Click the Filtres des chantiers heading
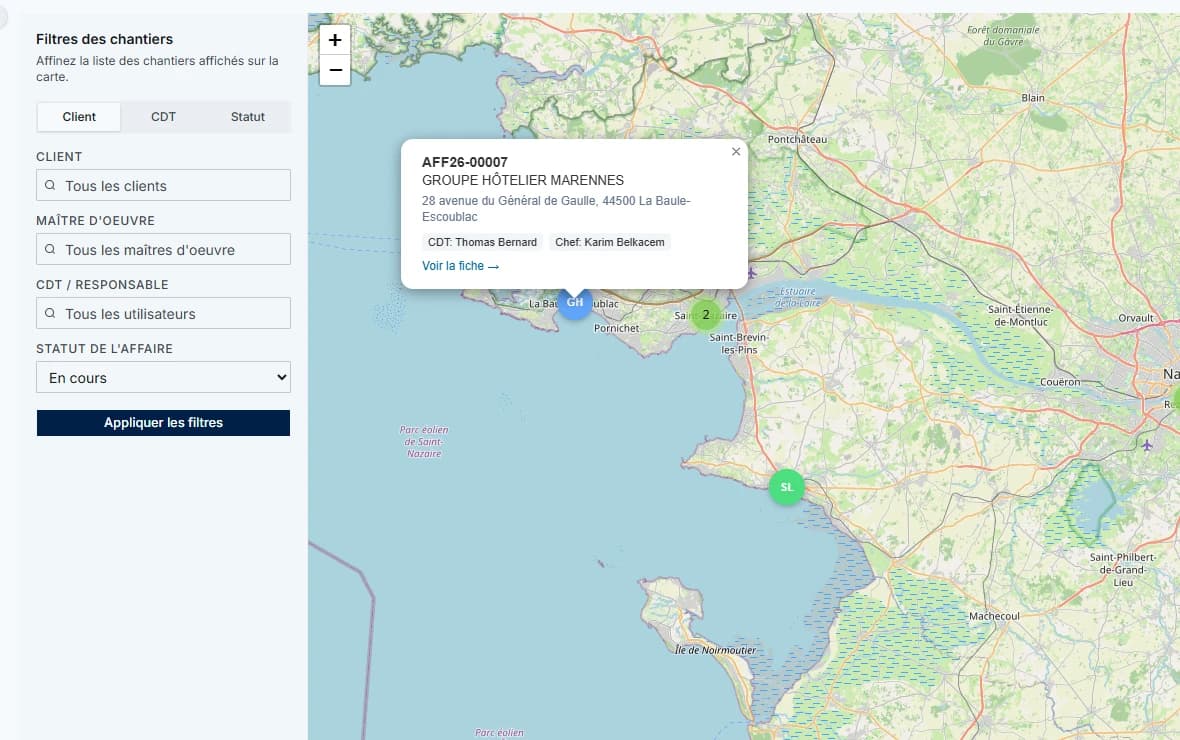Screen dimensions: 1180x740 [x=105, y=39]
